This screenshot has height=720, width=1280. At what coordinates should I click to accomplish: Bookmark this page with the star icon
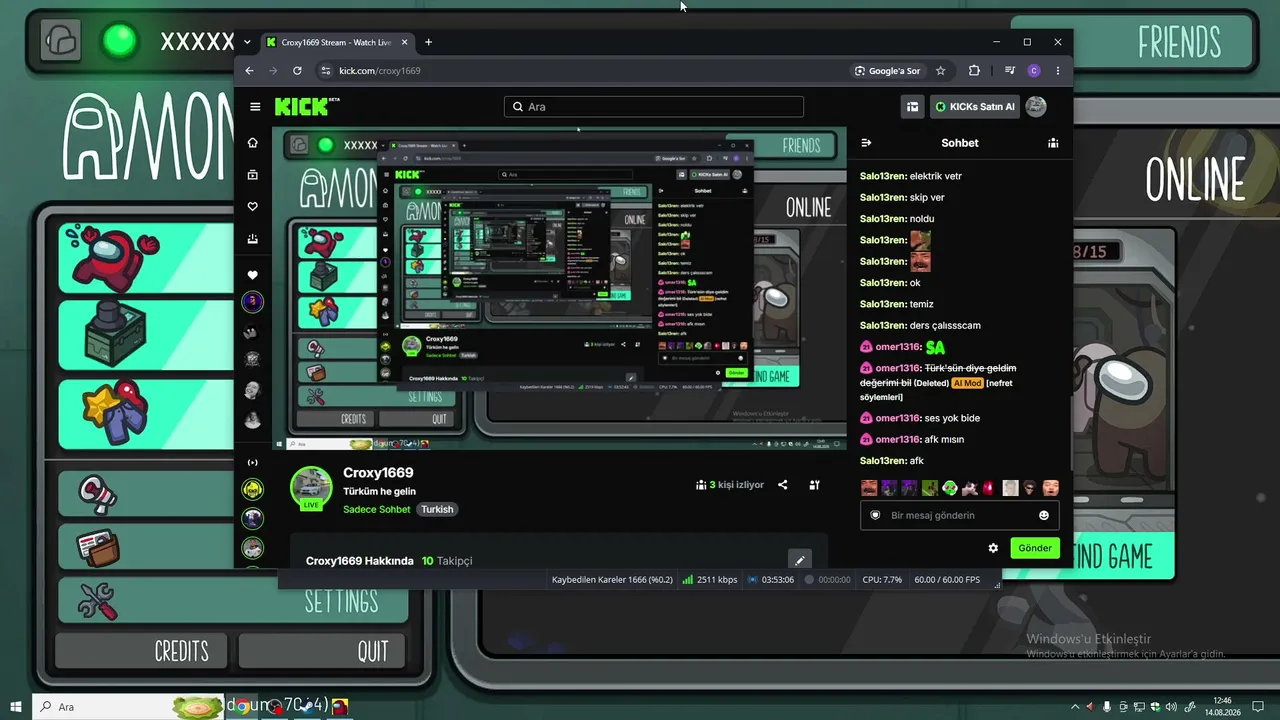click(941, 71)
